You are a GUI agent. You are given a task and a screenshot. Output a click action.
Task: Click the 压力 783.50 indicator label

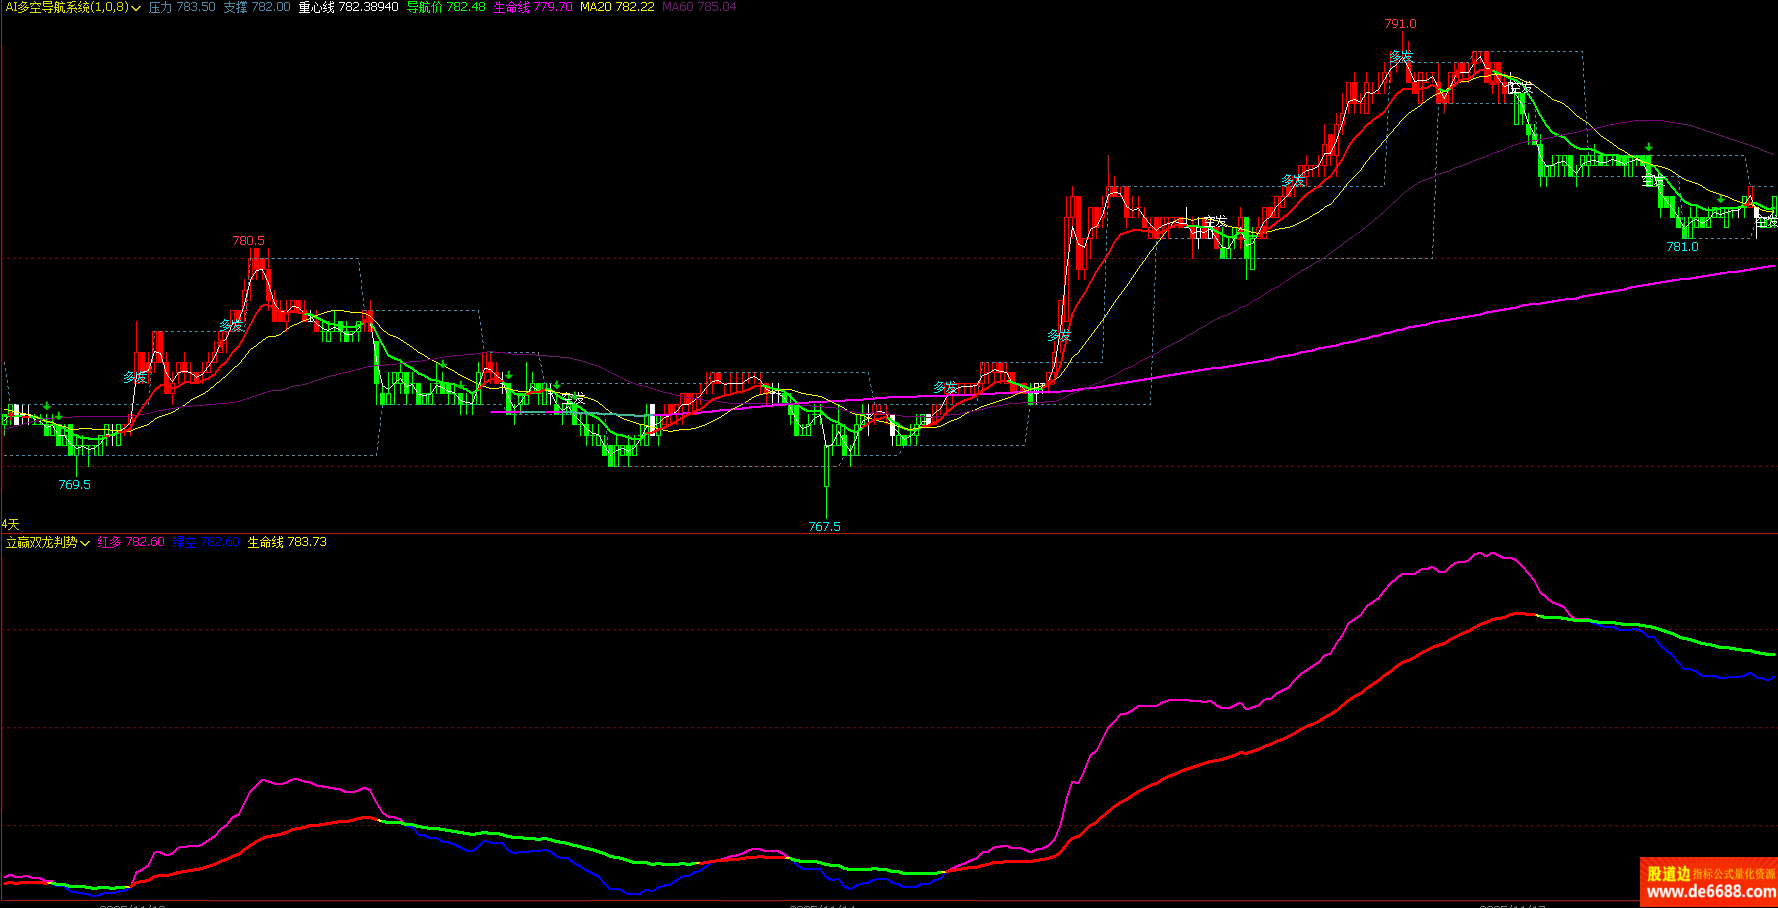[181, 7]
